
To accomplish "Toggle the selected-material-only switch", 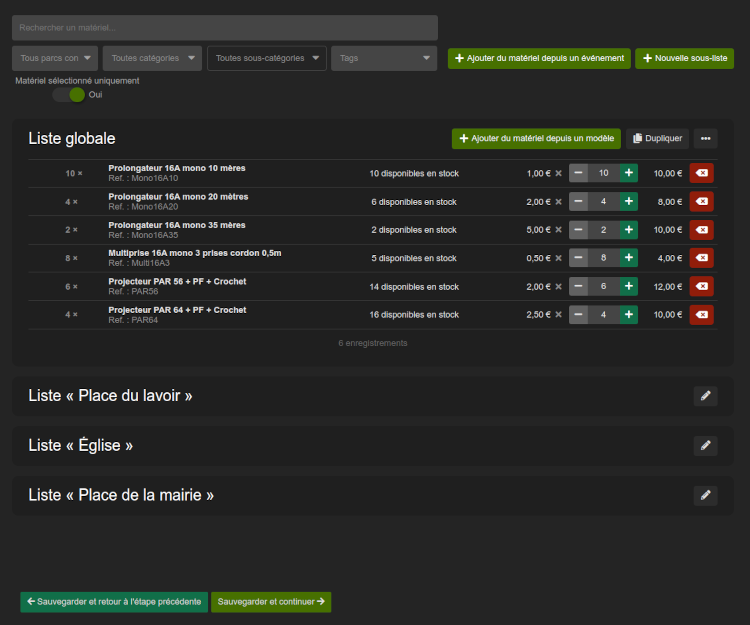I will click(69, 95).
